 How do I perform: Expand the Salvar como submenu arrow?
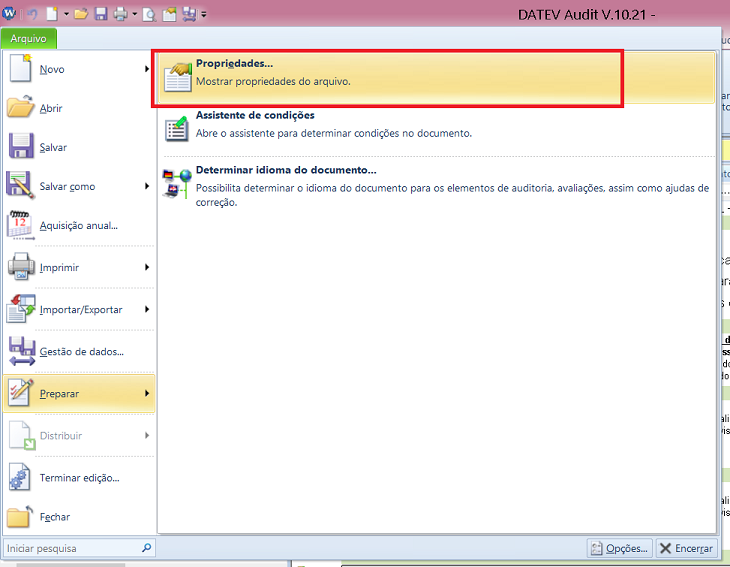pyautogui.click(x=147, y=186)
